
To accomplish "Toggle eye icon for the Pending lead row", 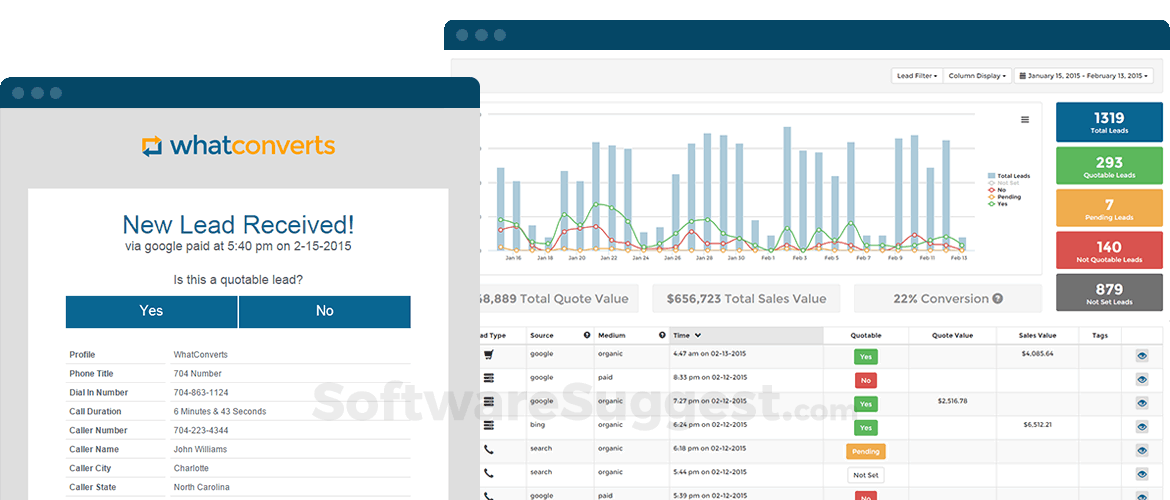I will (1142, 451).
